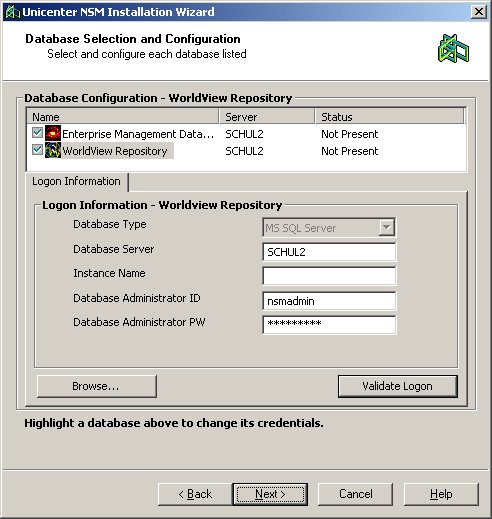The image size is (492, 519).
Task: Cancel the installation wizard
Action: (x=355, y=494)
